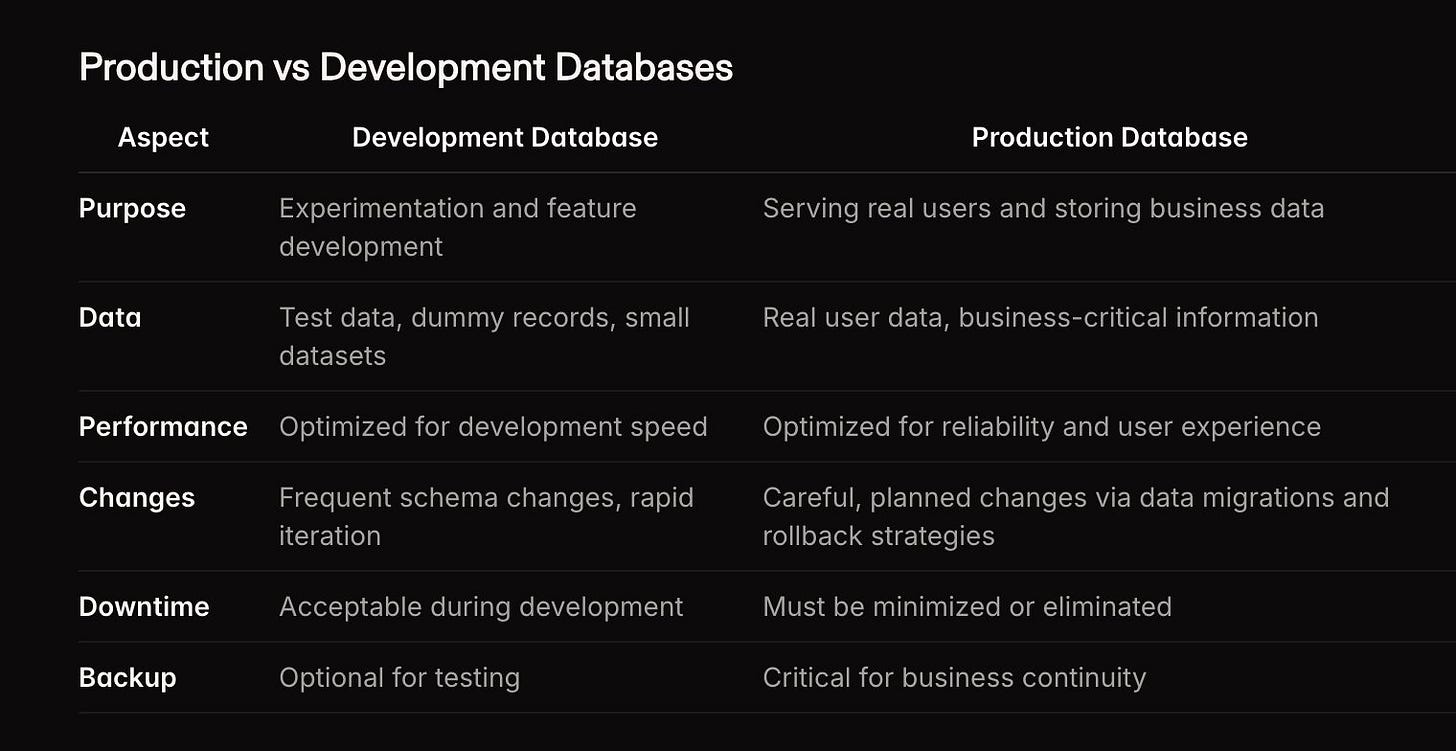Select the text Optimized for reliability and user experience
This screenshot has height=751, width=1456.
[x=1042, y=427]
